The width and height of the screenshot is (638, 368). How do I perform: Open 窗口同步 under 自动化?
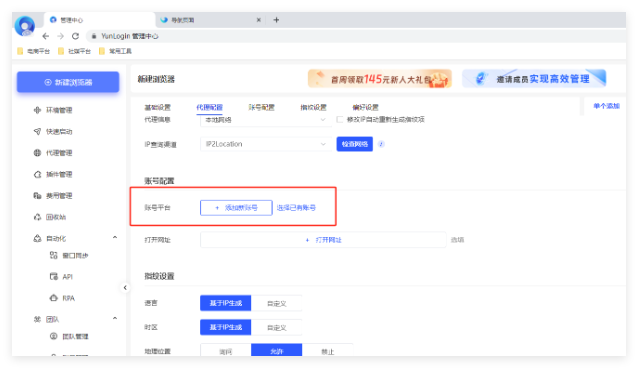point(69,256)
